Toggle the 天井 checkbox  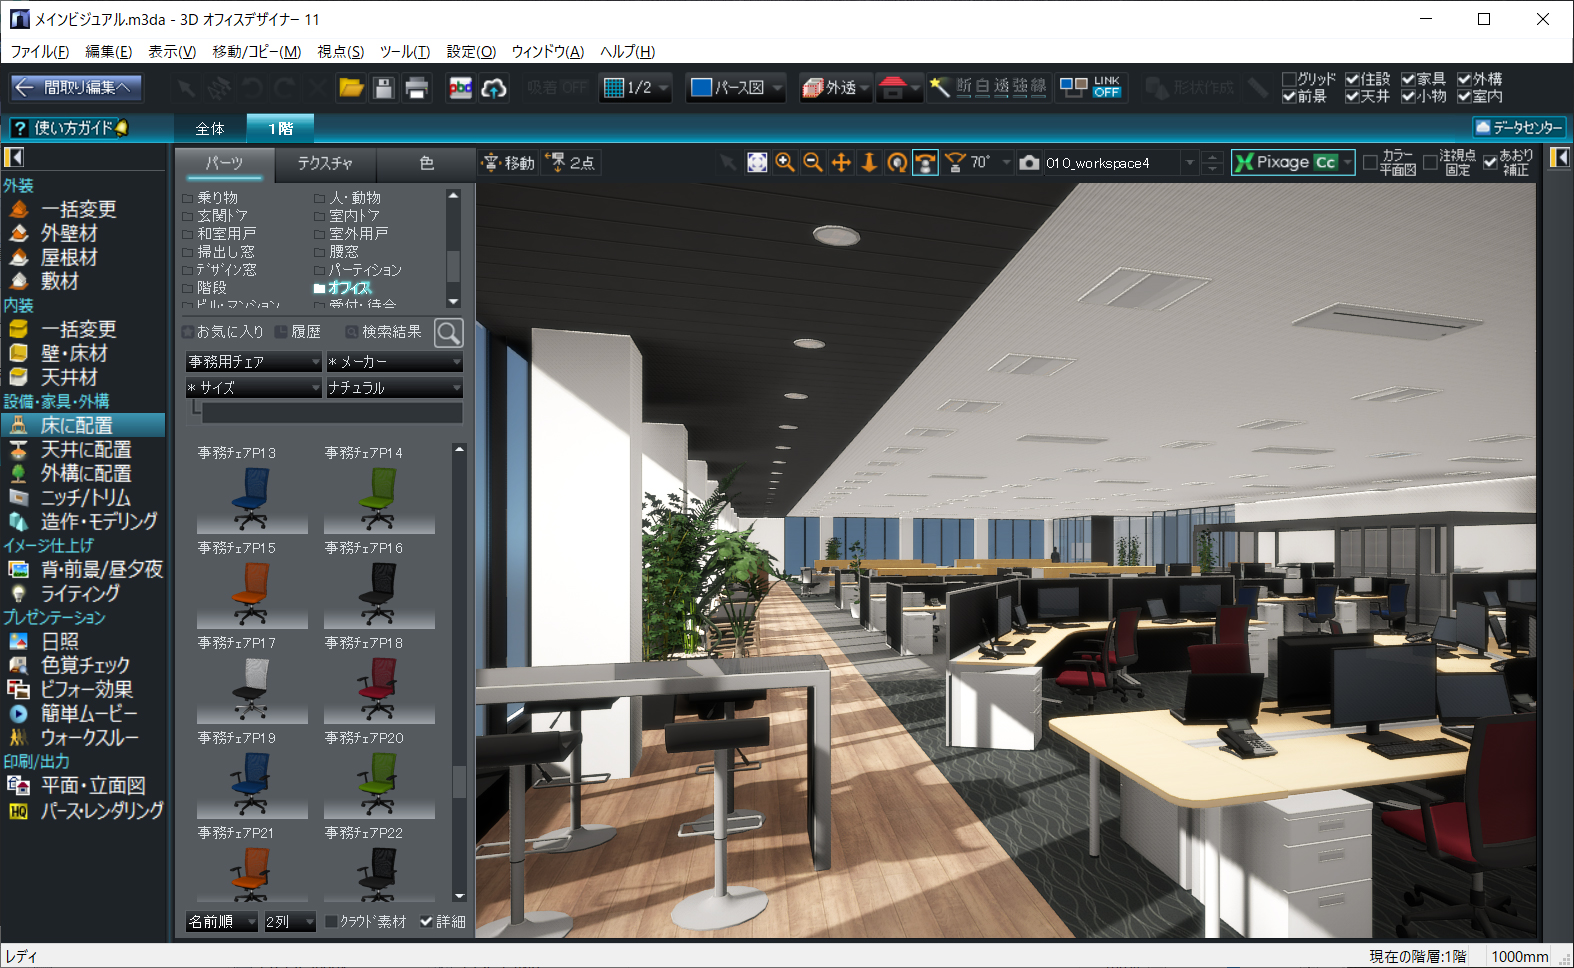(1352, 97)
